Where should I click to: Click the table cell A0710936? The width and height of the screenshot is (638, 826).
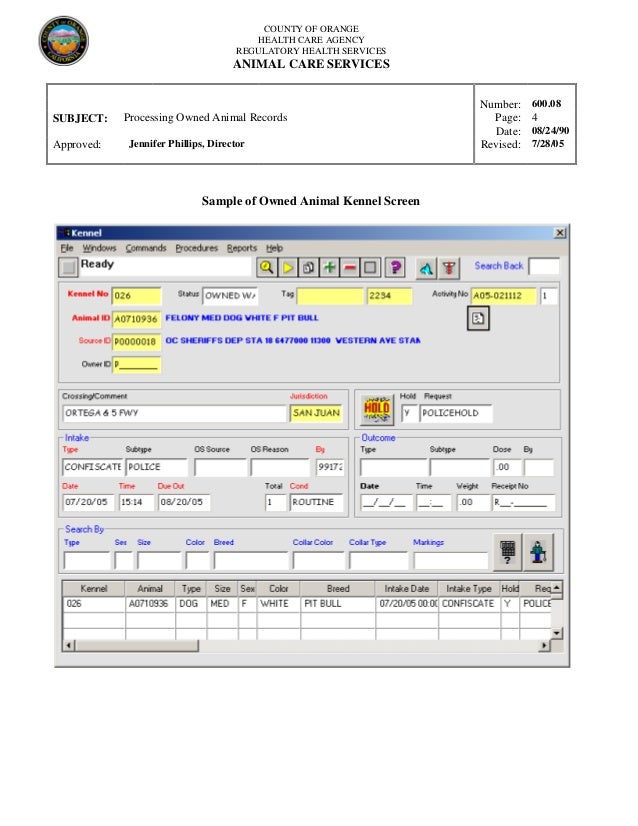150,604
